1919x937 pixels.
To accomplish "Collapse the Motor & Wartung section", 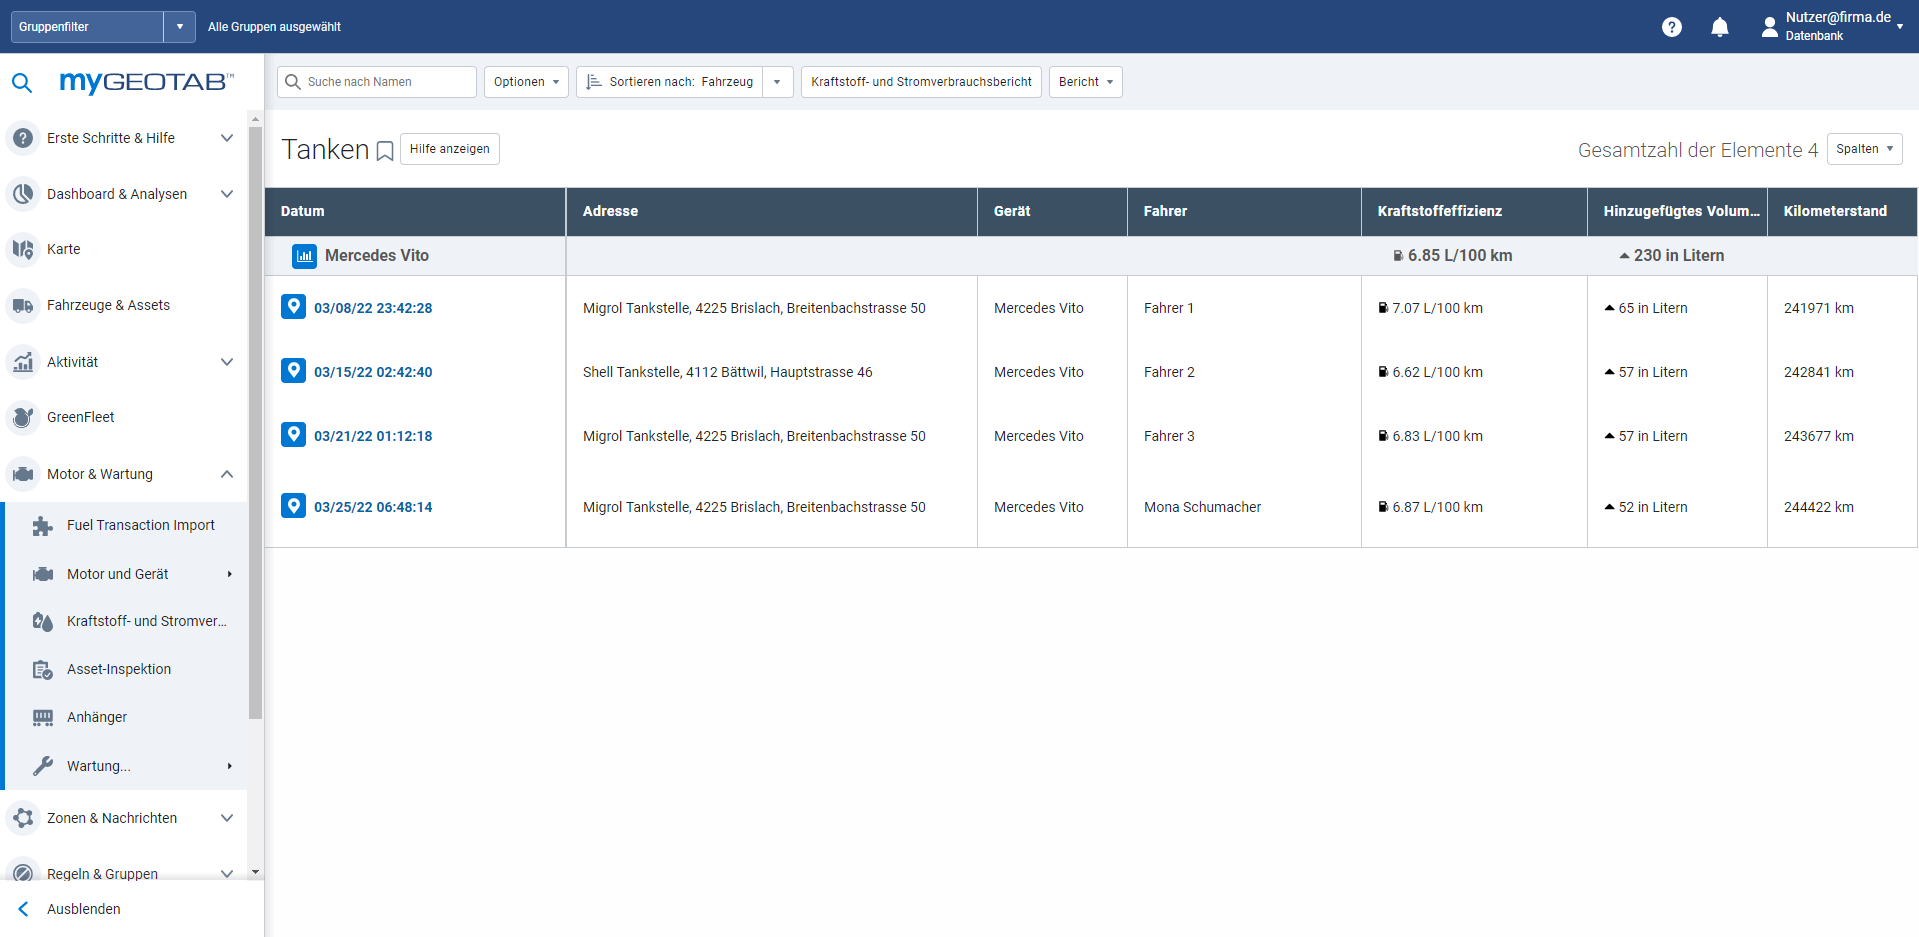I will coord(227,474).
